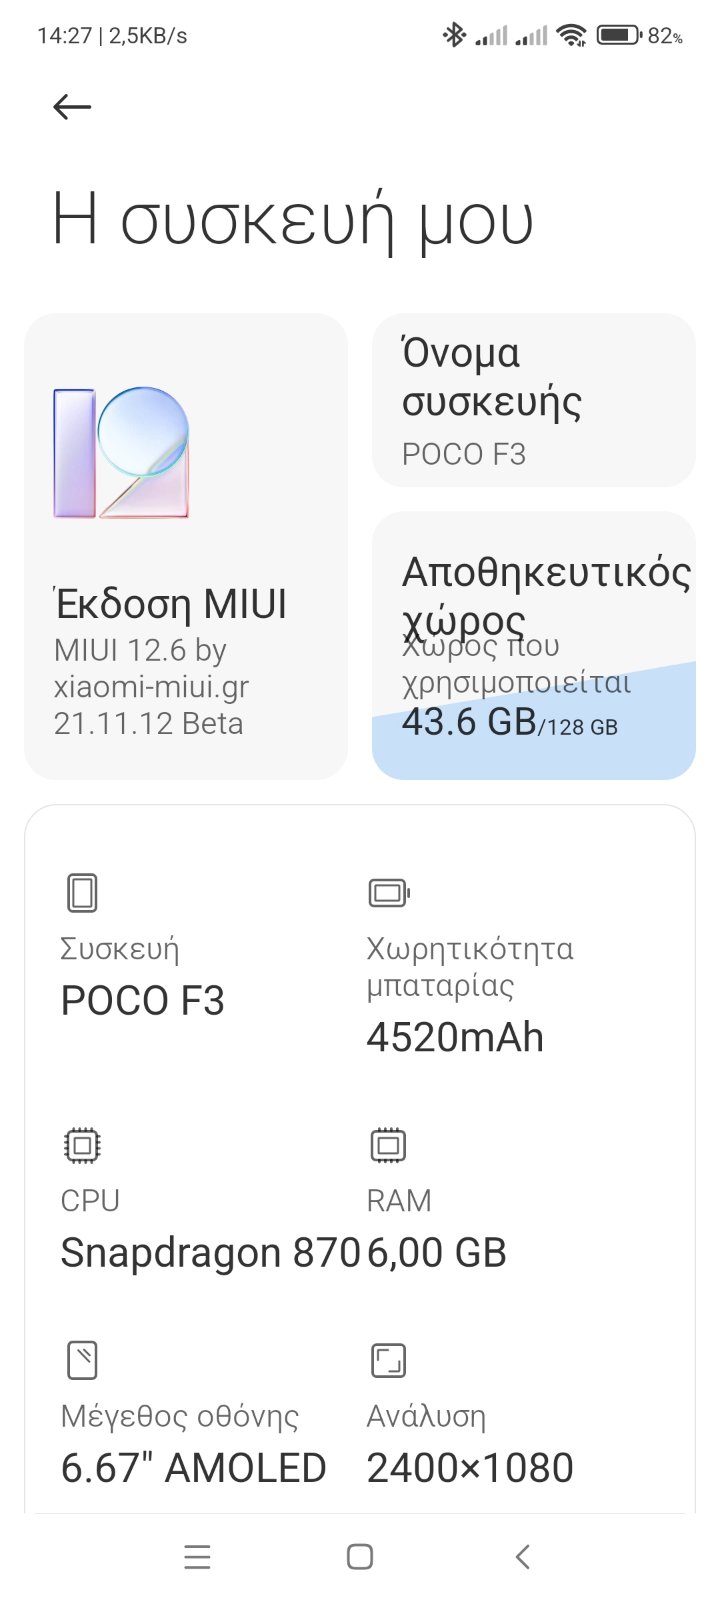Tap the Η συσκευή μου page title
This screenshot has height=1600, width=720.
point(292,220)
